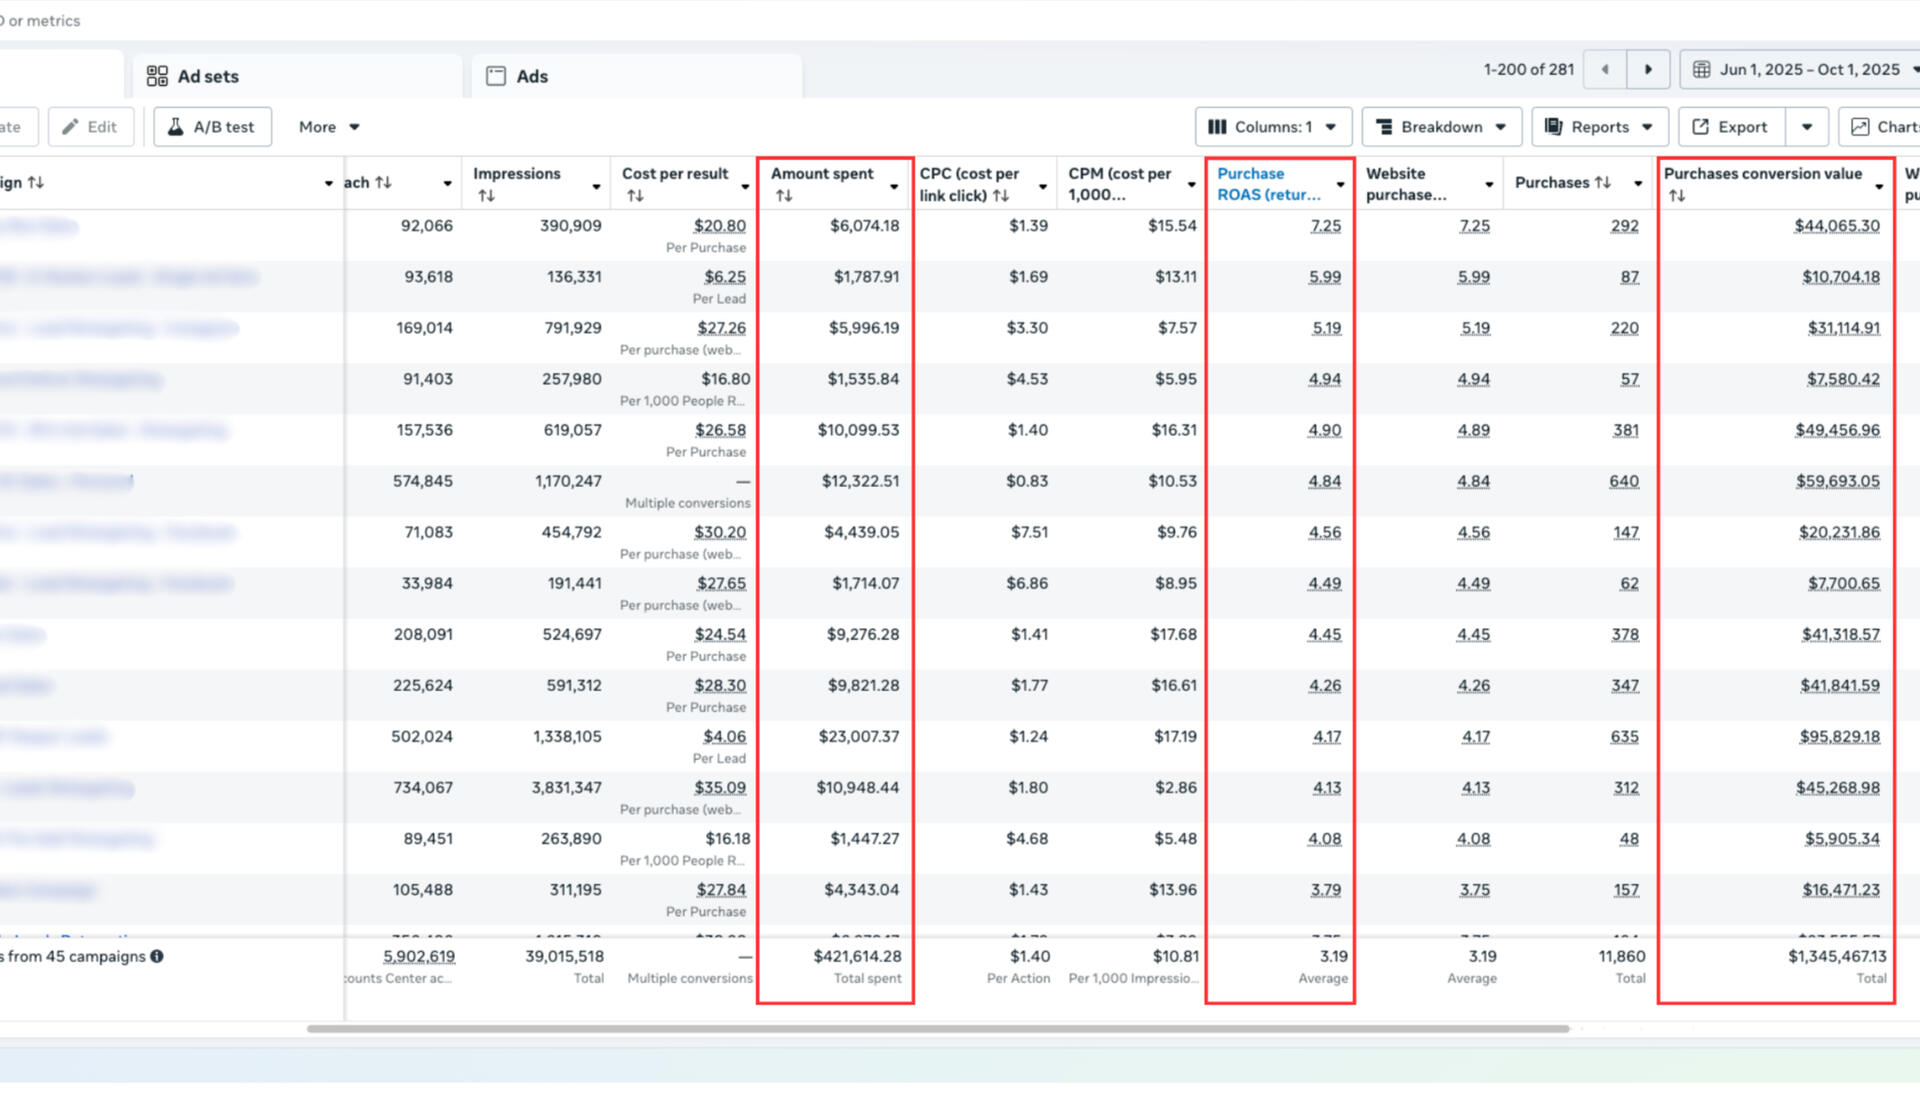The width and height of the screenshot is (1920, 1095).
Task: Go to previous results page arrow
Action: (x=1605, y=69)
